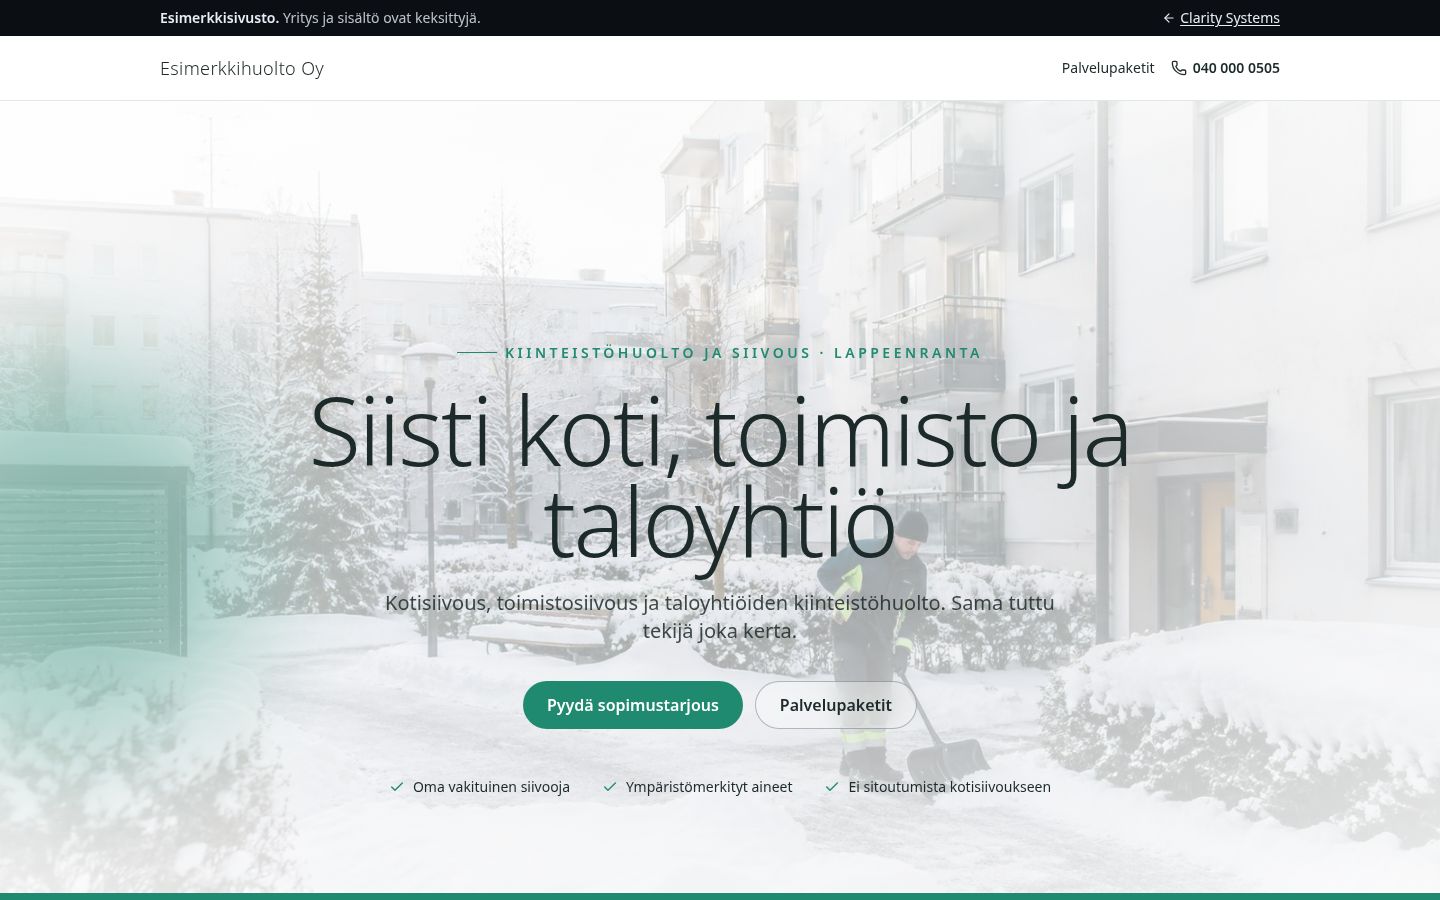Click the checkmark next to Oma vakituinen siivooja
1440x900 pixels.
click(397, 787)
